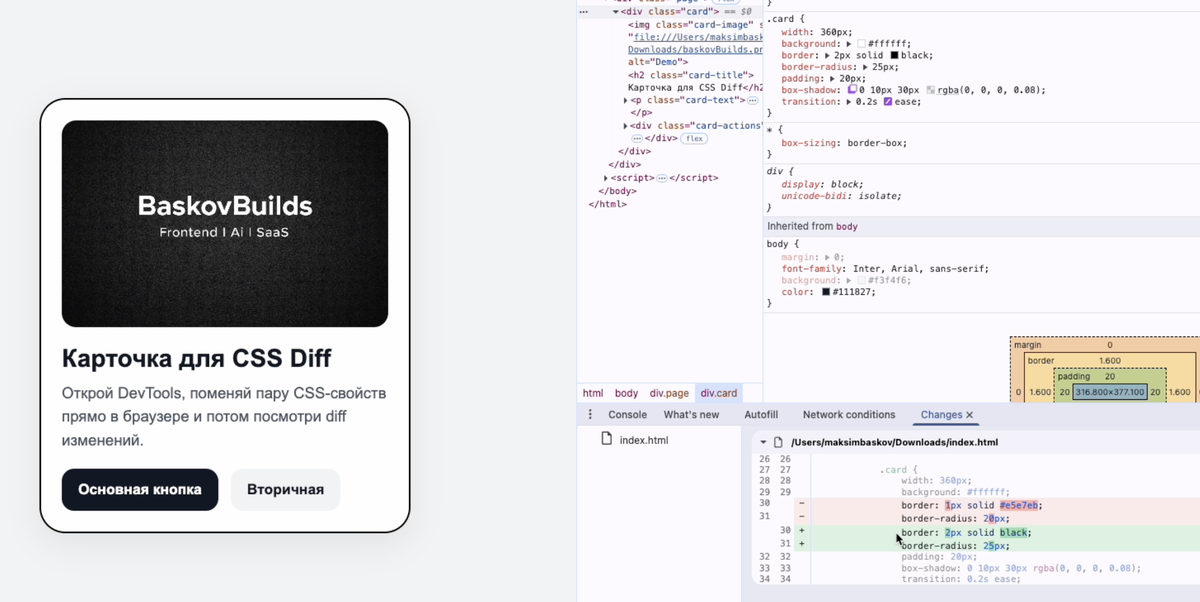This screenshot has width=1200, height=602.
Task: Click the Основная кнопка button on the card
Action: (x=140, y=490)
